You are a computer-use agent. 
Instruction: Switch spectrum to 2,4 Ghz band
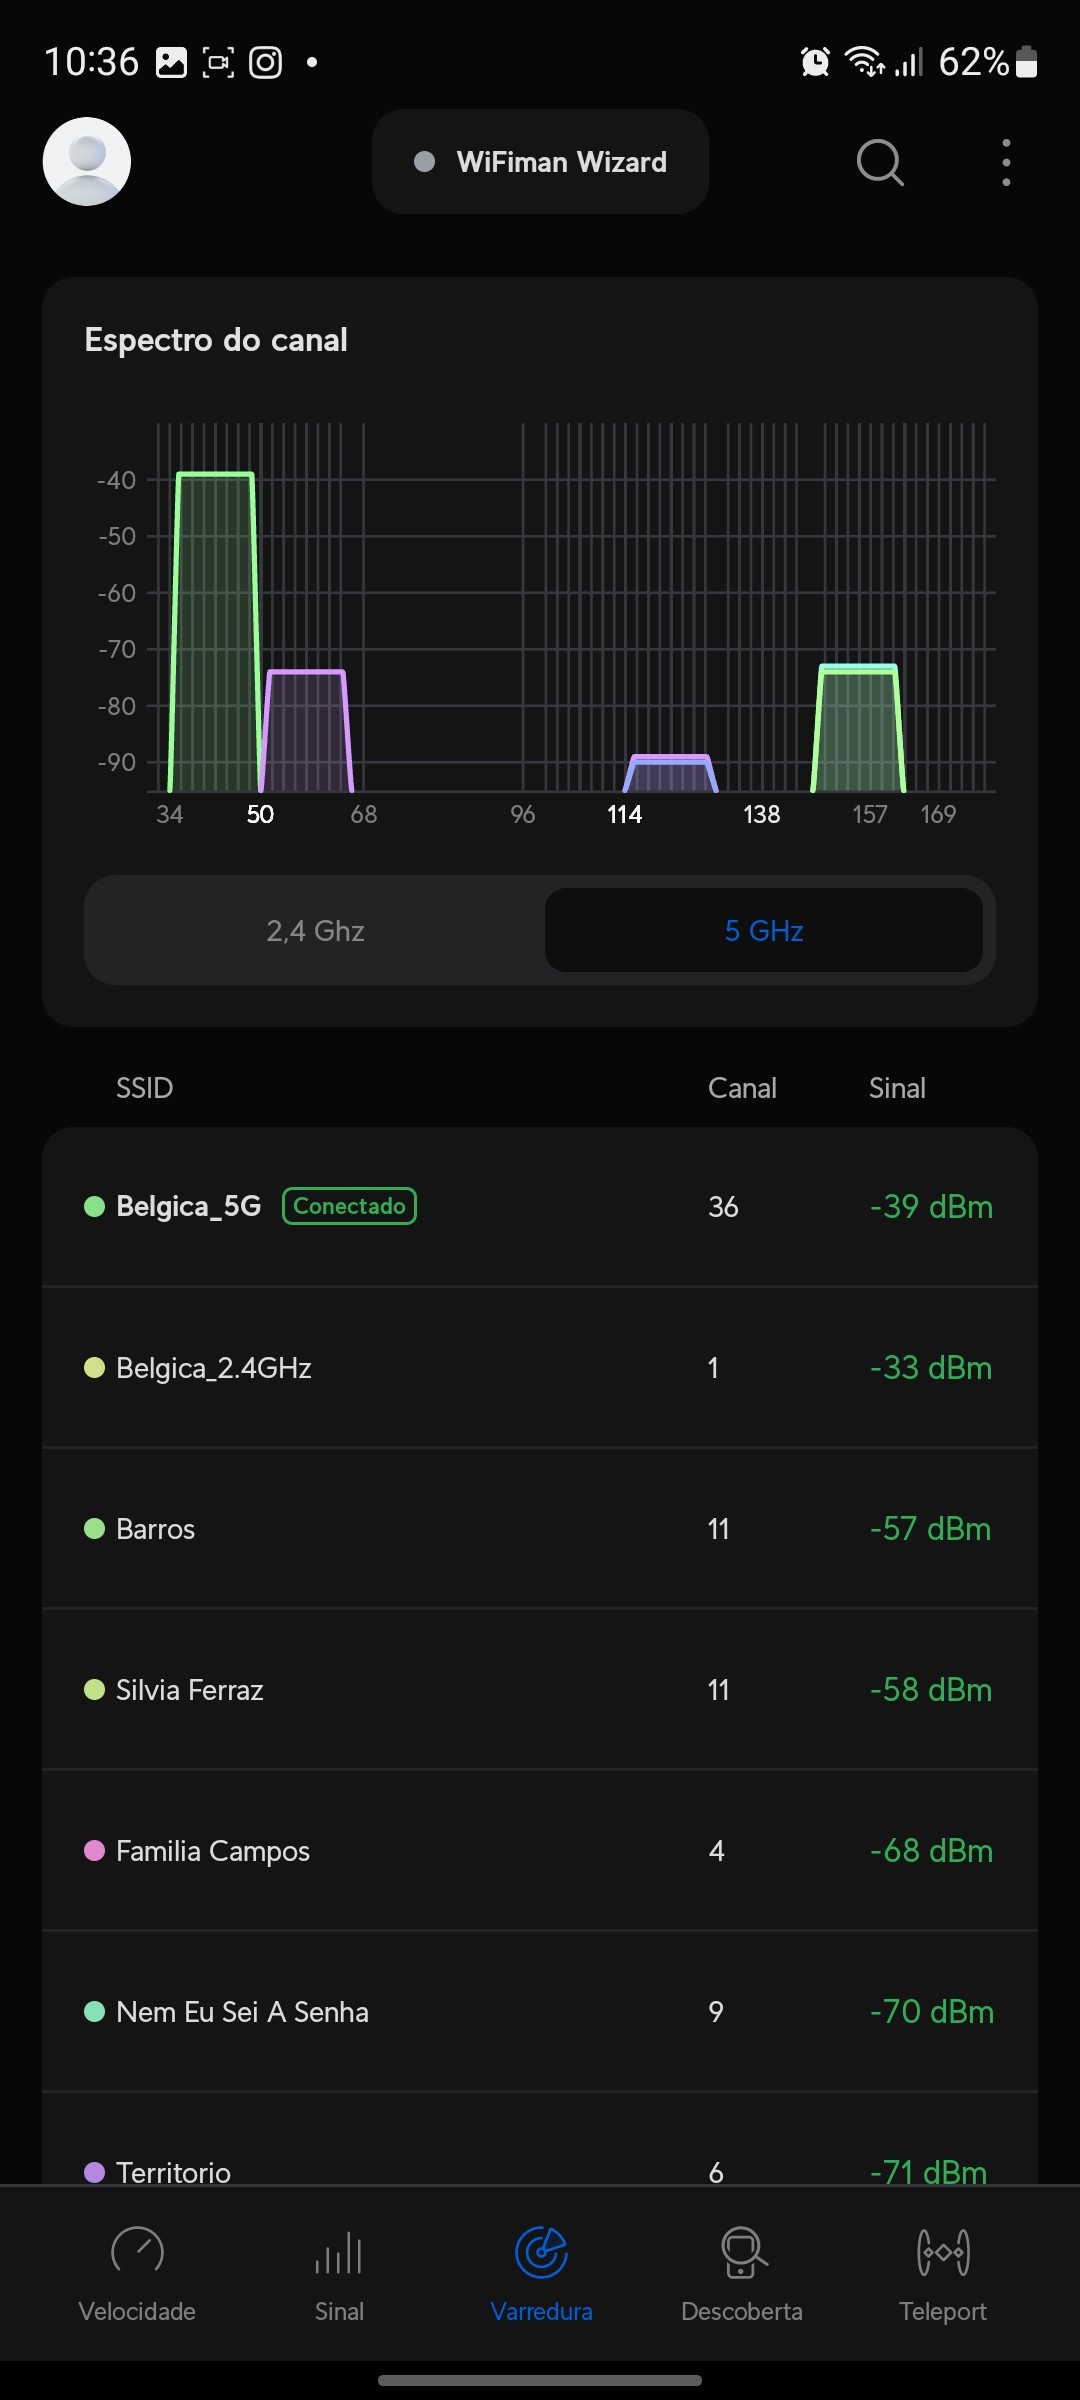315,931
